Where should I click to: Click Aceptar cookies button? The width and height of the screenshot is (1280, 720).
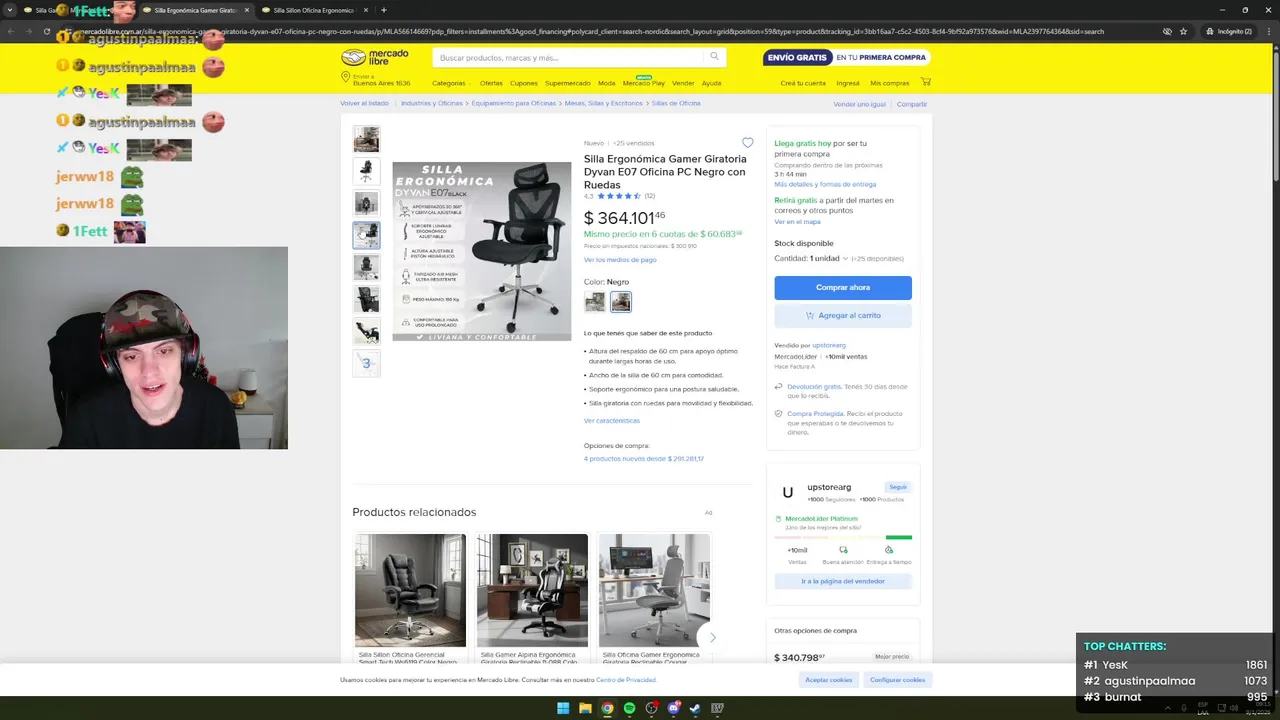pyautogui.click(x=829, y=680)
